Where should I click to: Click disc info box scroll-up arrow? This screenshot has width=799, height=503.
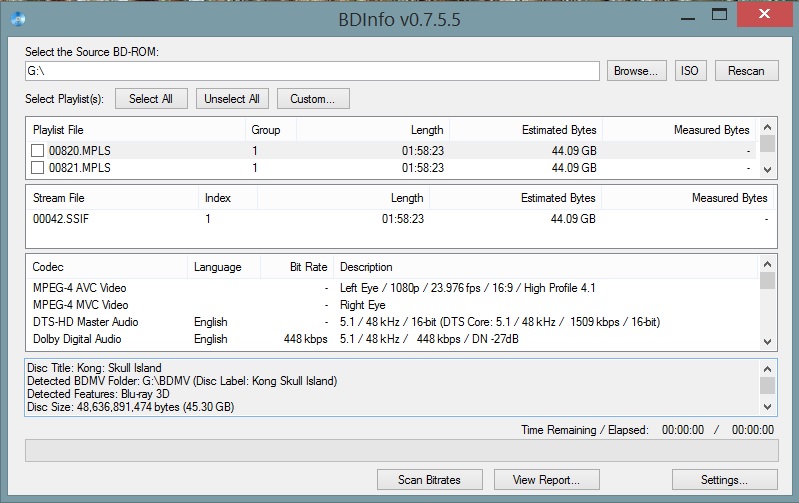tap(767, 368)
